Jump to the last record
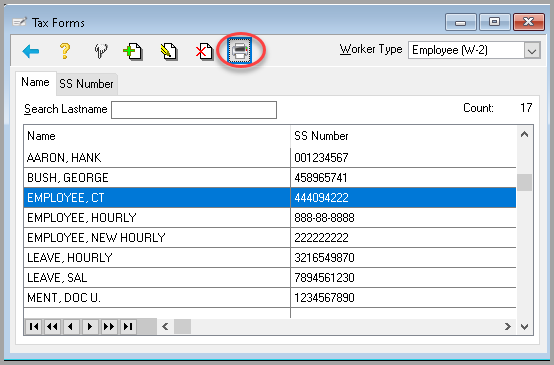The width and height of the screenshot is (554, 365). (x=128, y=326)
